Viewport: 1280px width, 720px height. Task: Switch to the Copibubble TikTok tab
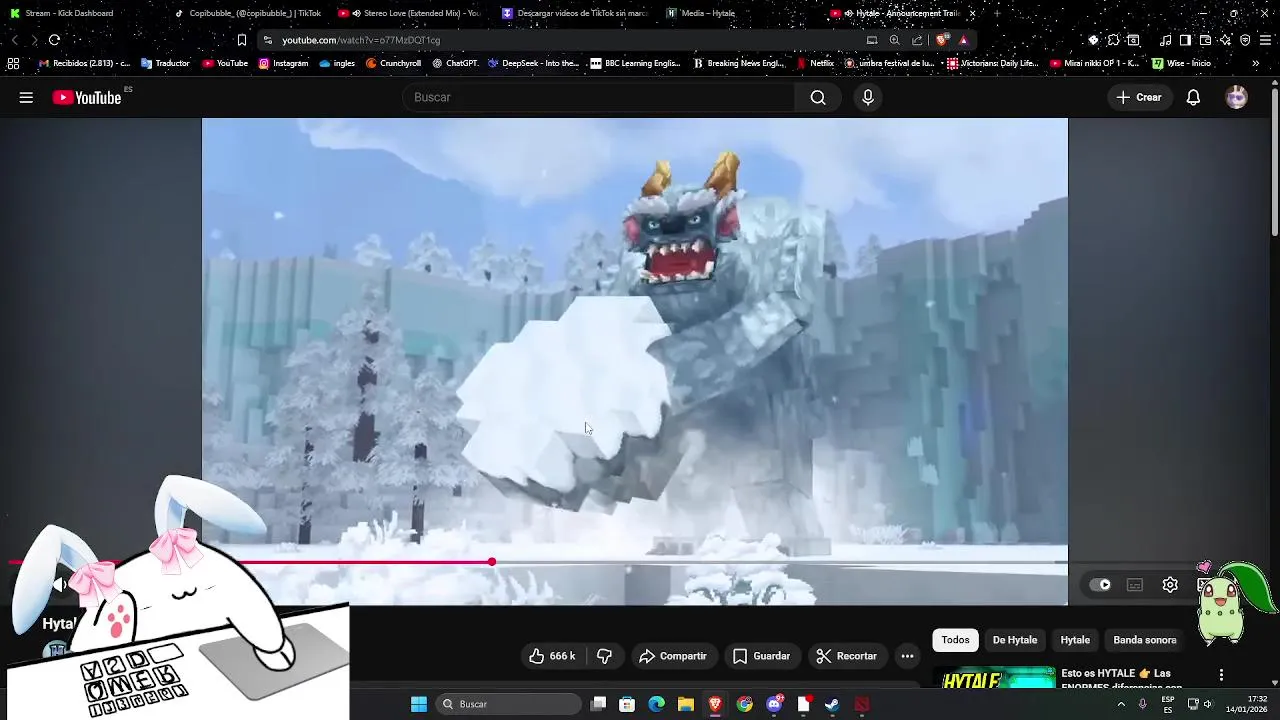tap(246, 13)
